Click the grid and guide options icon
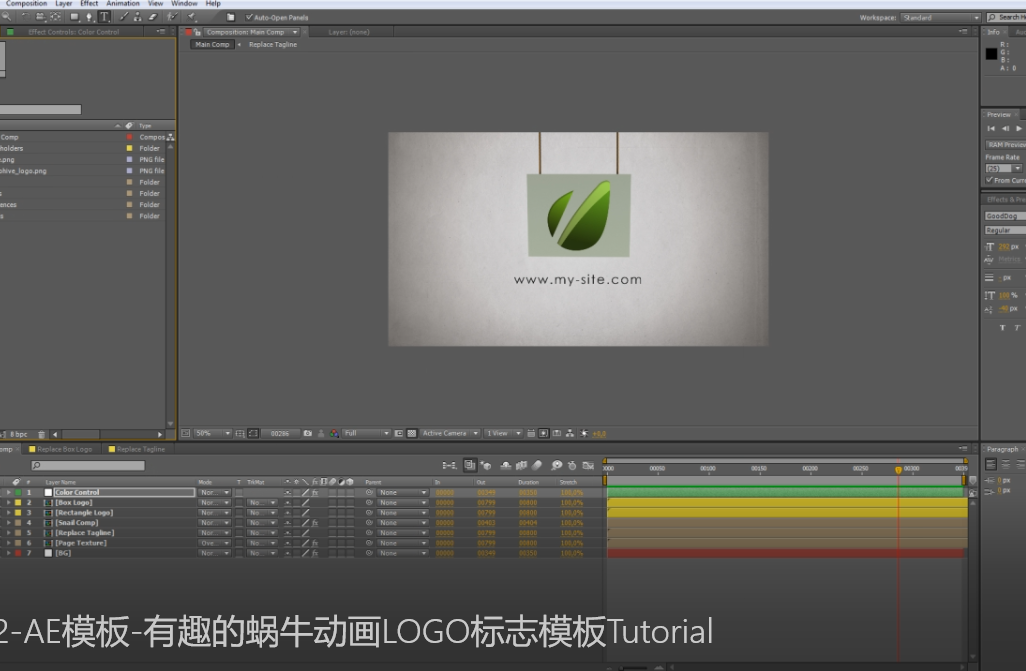1026x671 pixels. click(x=240, y=433)
